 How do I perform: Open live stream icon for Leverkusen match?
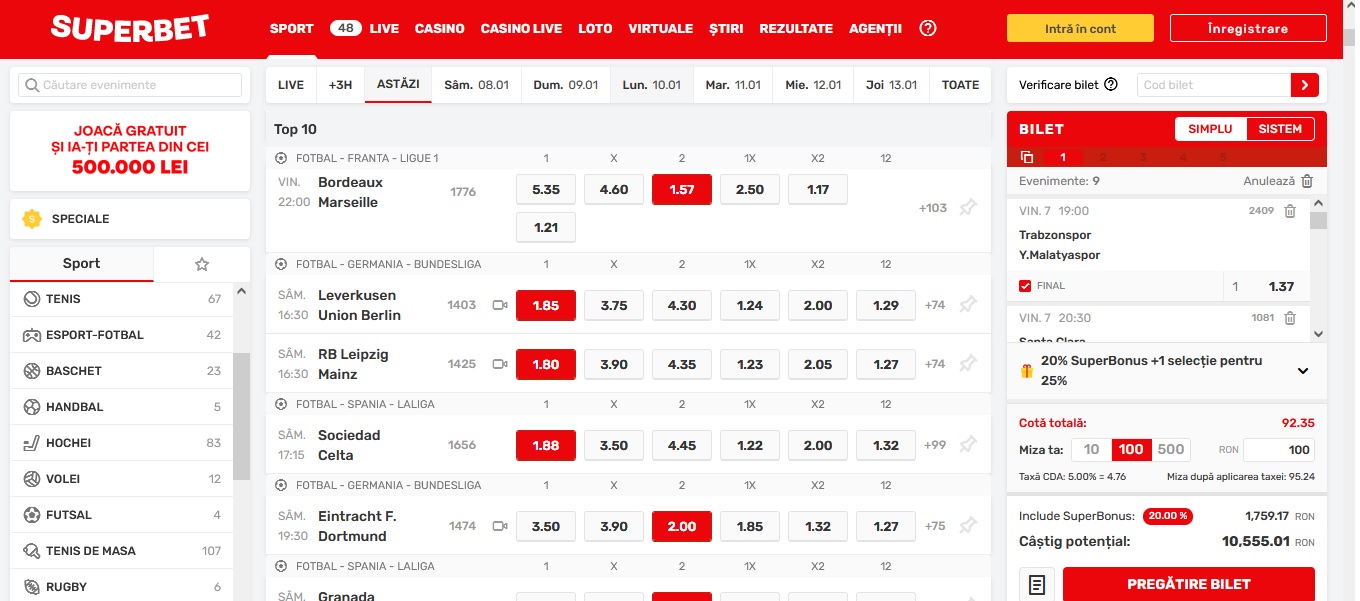(500, 305)
